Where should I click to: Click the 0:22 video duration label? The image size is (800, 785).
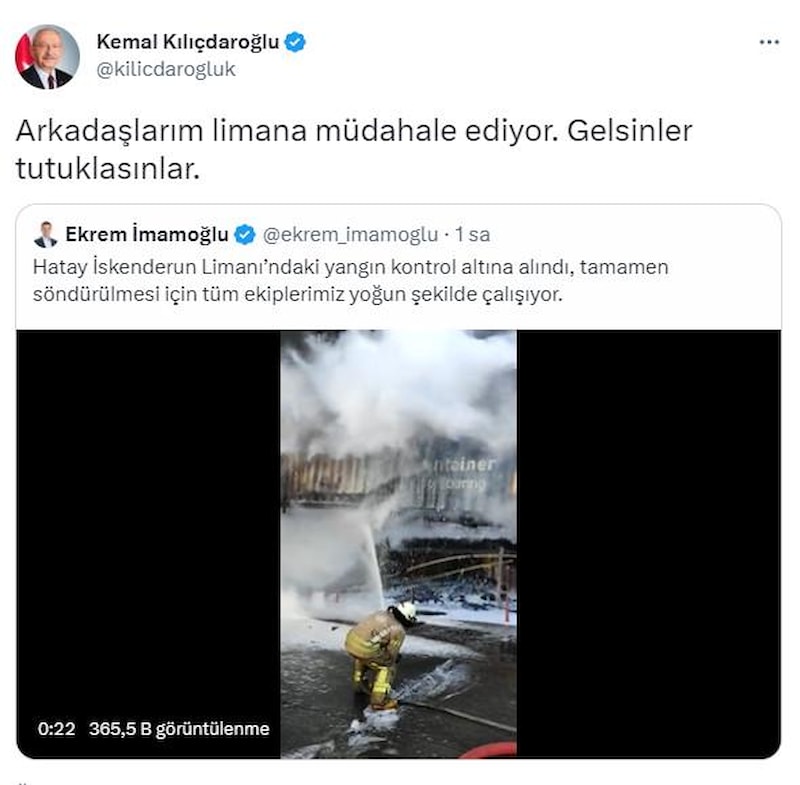click(x=57, y=728)
